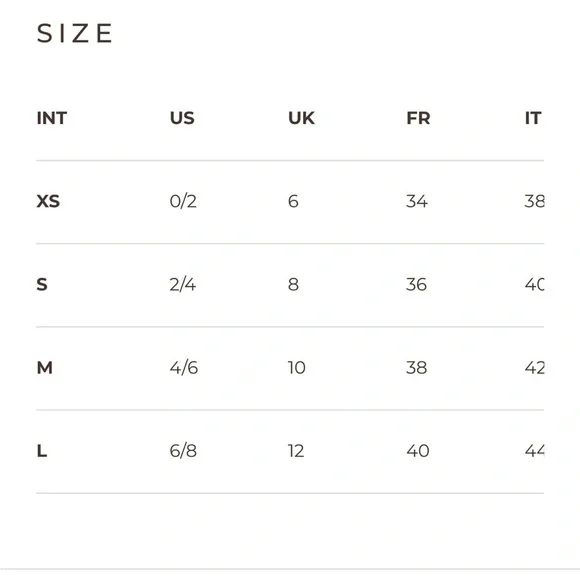
Task: Select the XS row label
Action: [x=48, y=202]
